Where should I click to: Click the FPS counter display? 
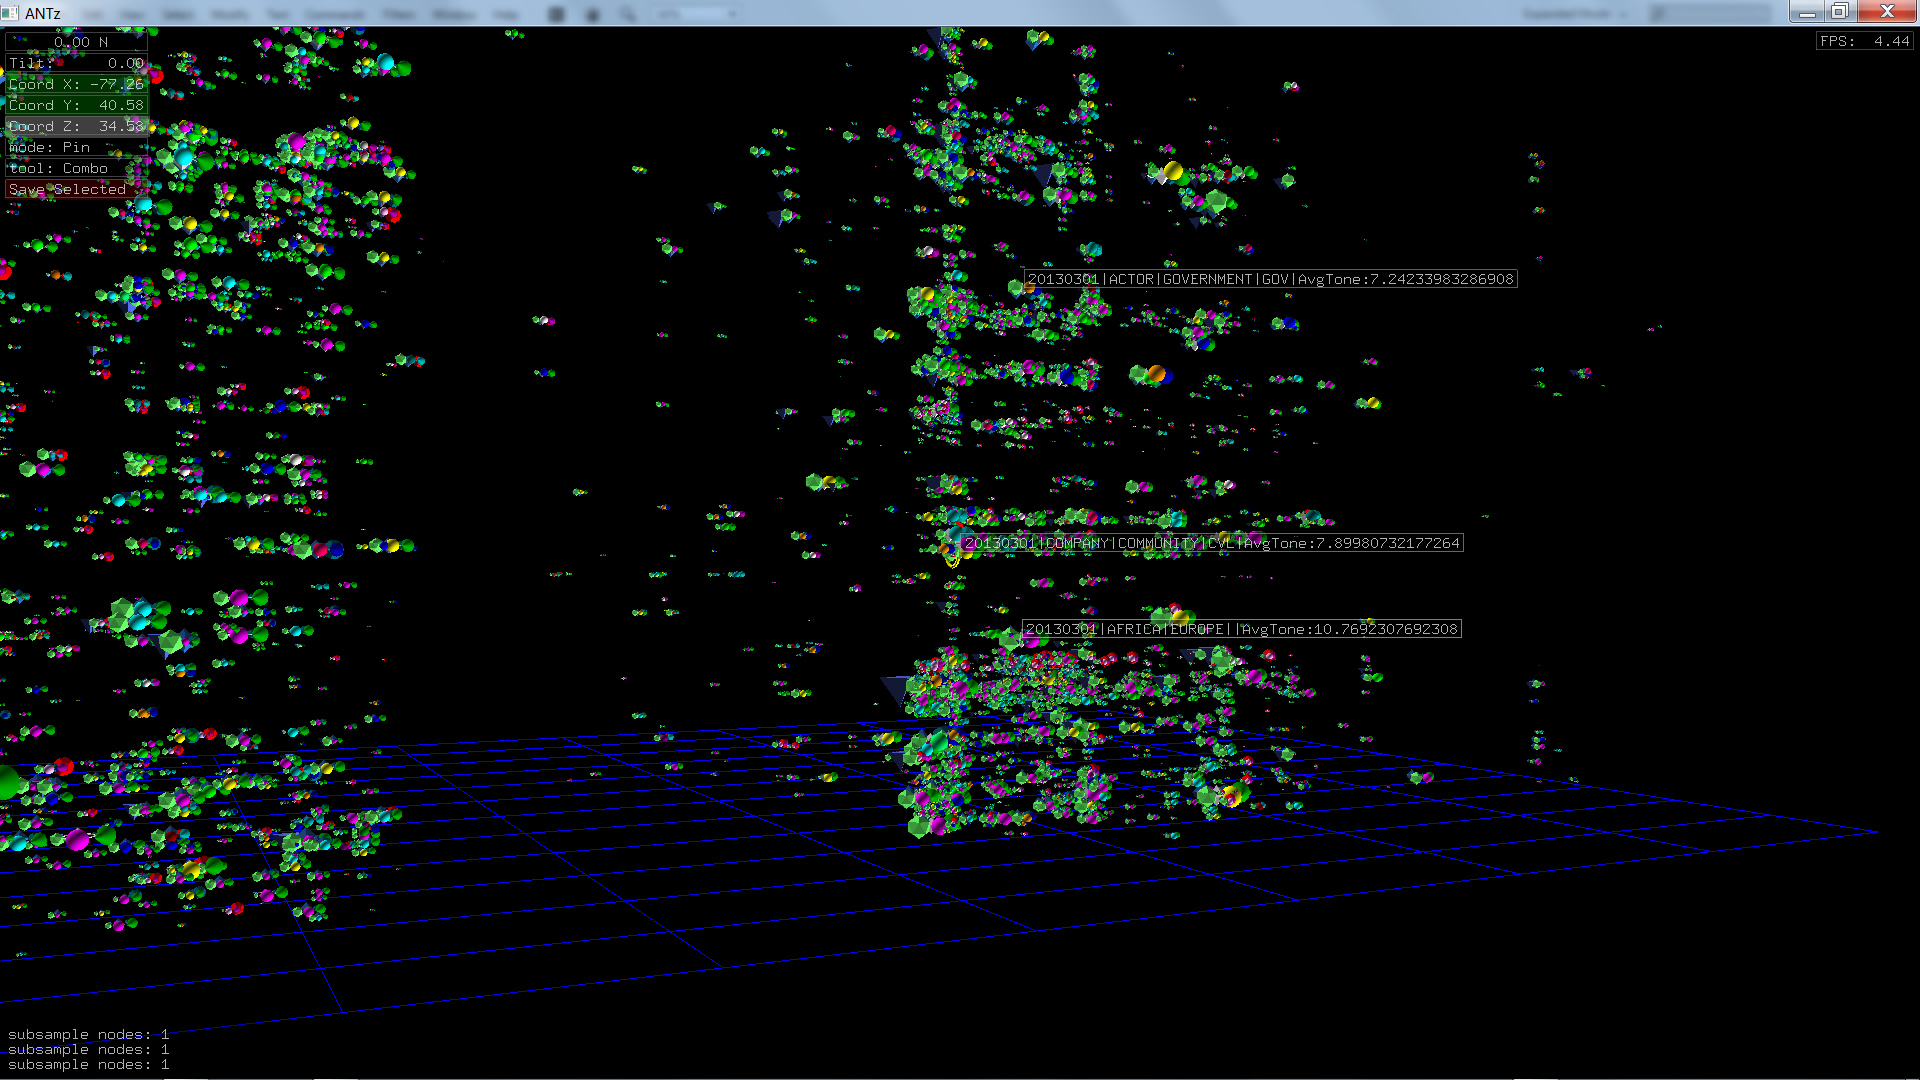[1864, 41]
